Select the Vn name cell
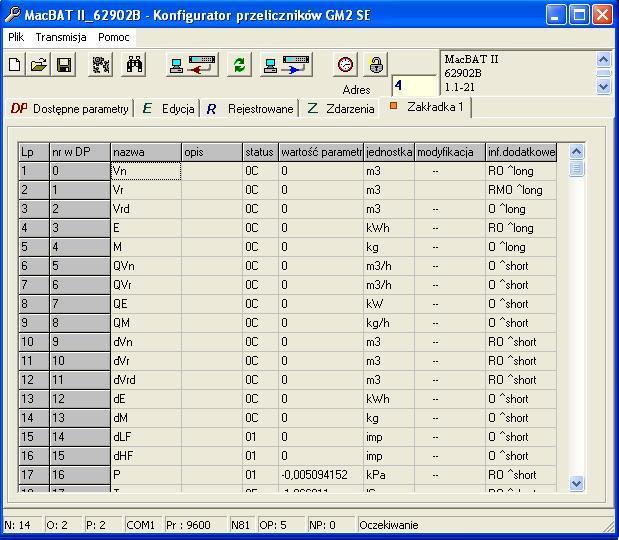Screen dimensions: 619x540 (x=146, y=171)
